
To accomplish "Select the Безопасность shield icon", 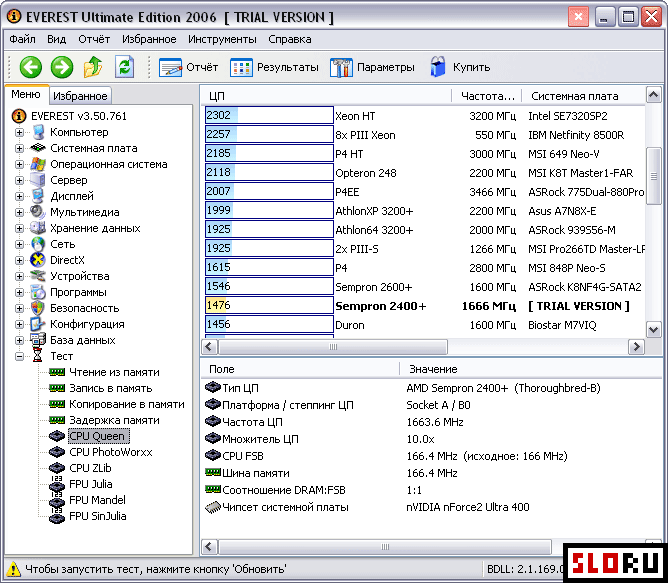I will [37, 308].
